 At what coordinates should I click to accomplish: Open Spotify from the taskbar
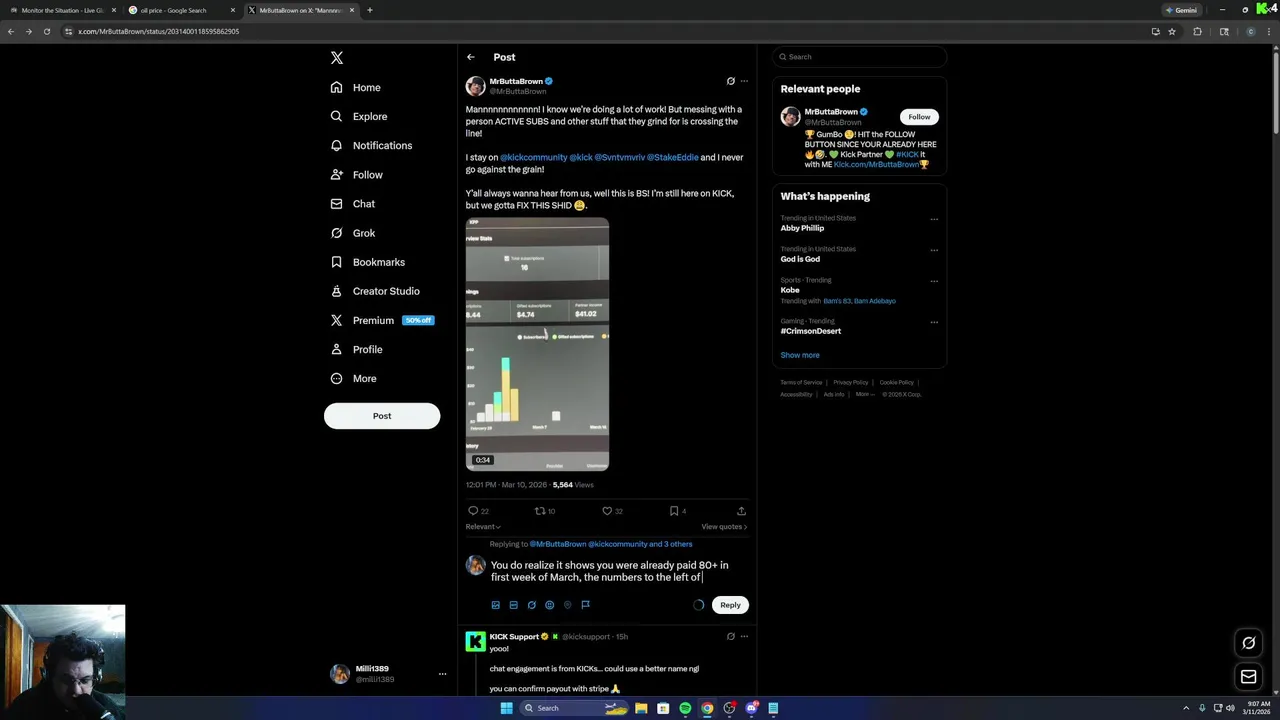685,708
